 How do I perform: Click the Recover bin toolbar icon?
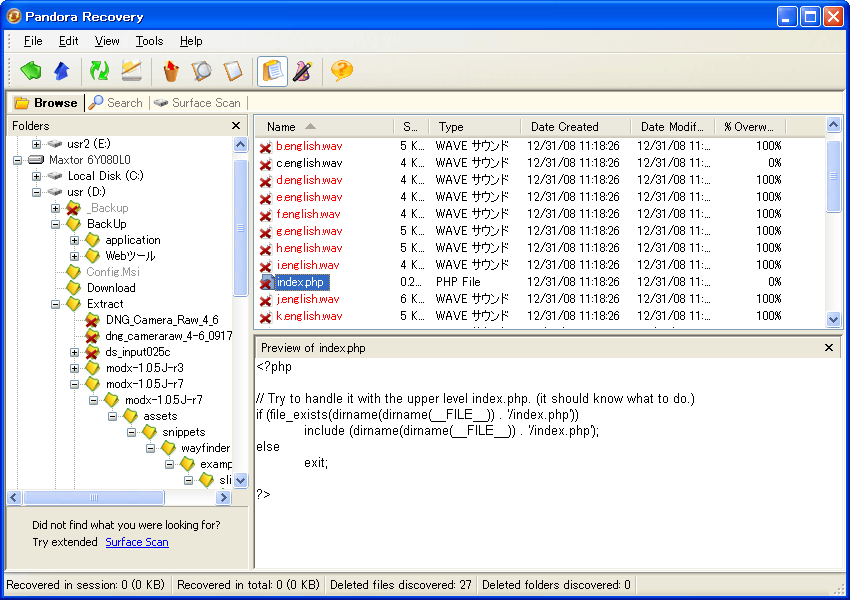pyautogui.click(x=171, y=70)
